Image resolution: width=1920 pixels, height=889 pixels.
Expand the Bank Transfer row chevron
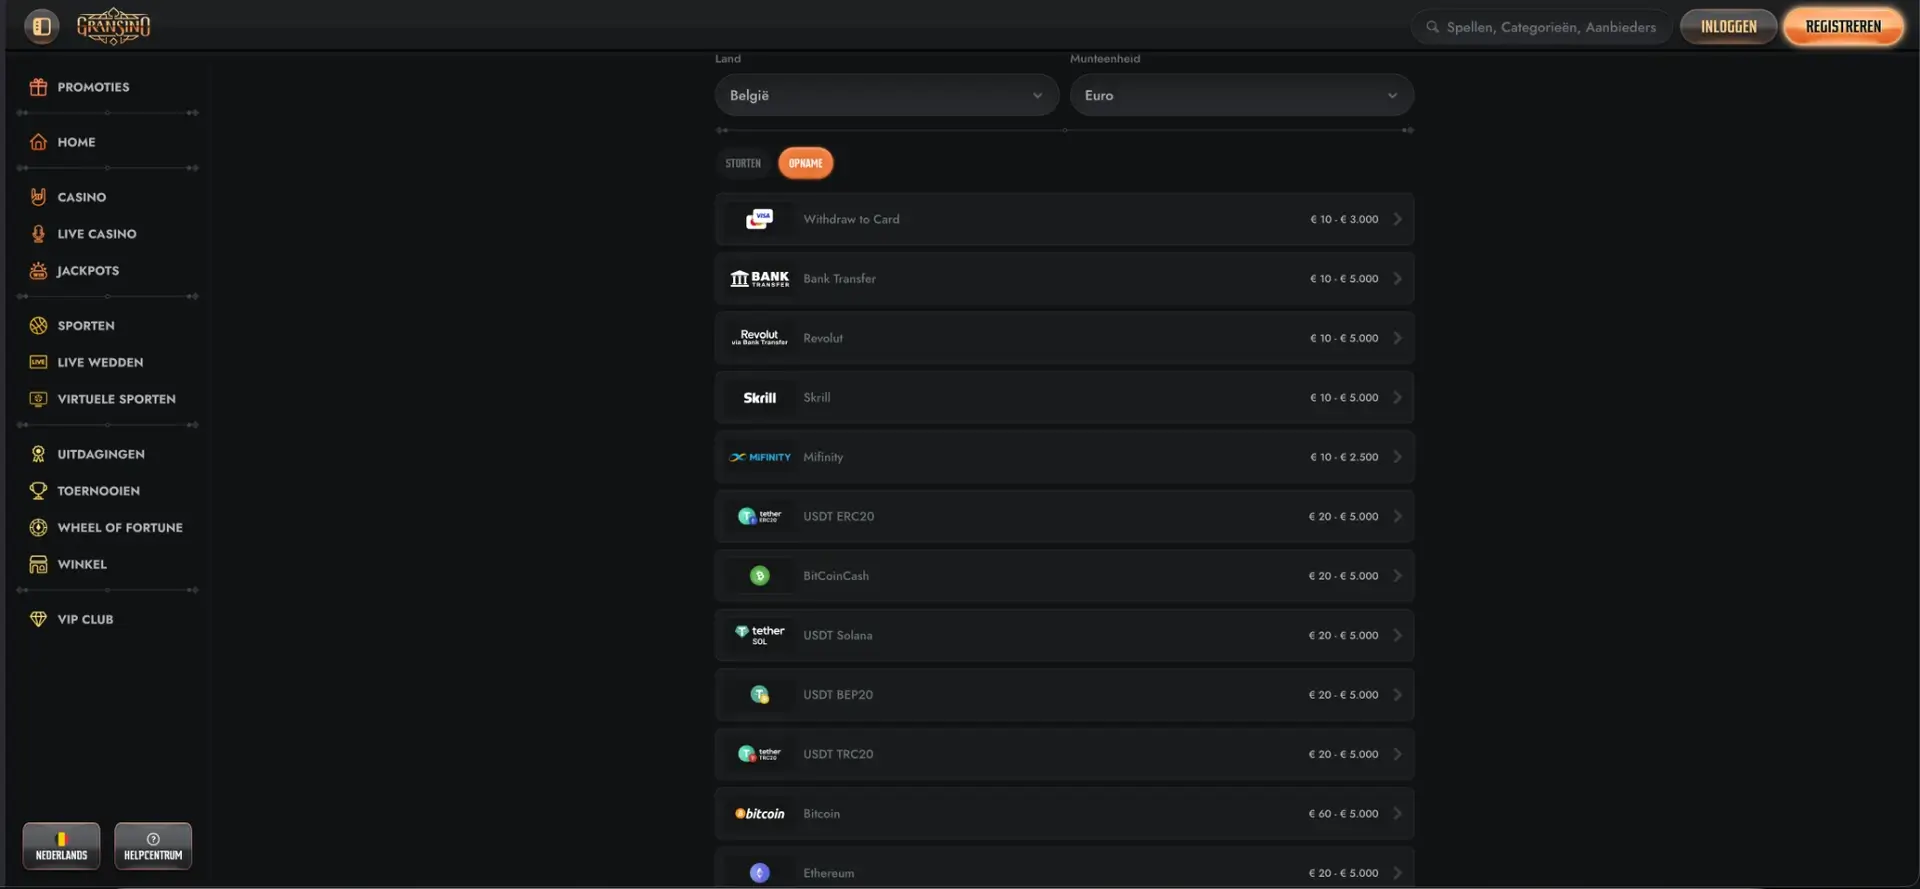[1398, 279]
